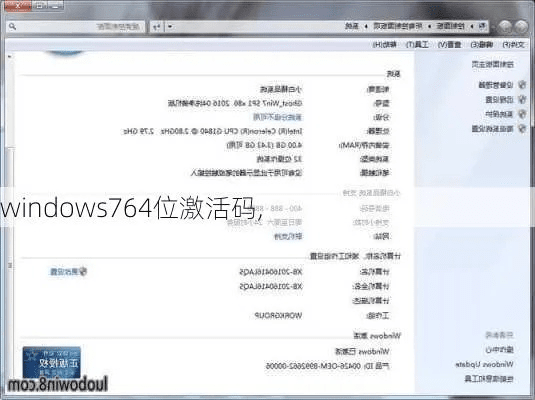Screen dimensions: 535x400
Task: Click the shield icon beside 高级系统设置
Action: pyautogui.click(x=522, y=128)
